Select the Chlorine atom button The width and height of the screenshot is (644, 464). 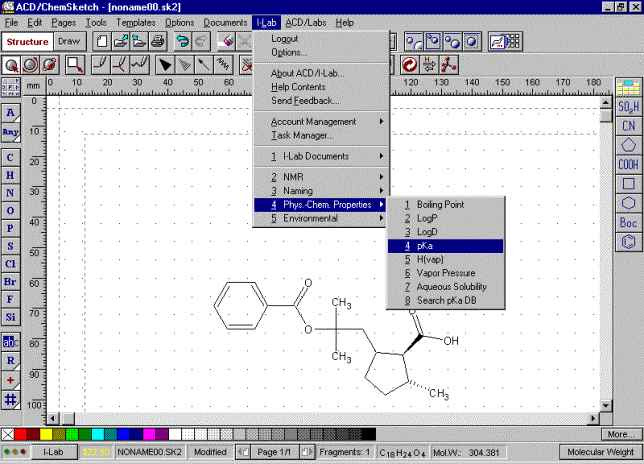click(x=10, y=264)
